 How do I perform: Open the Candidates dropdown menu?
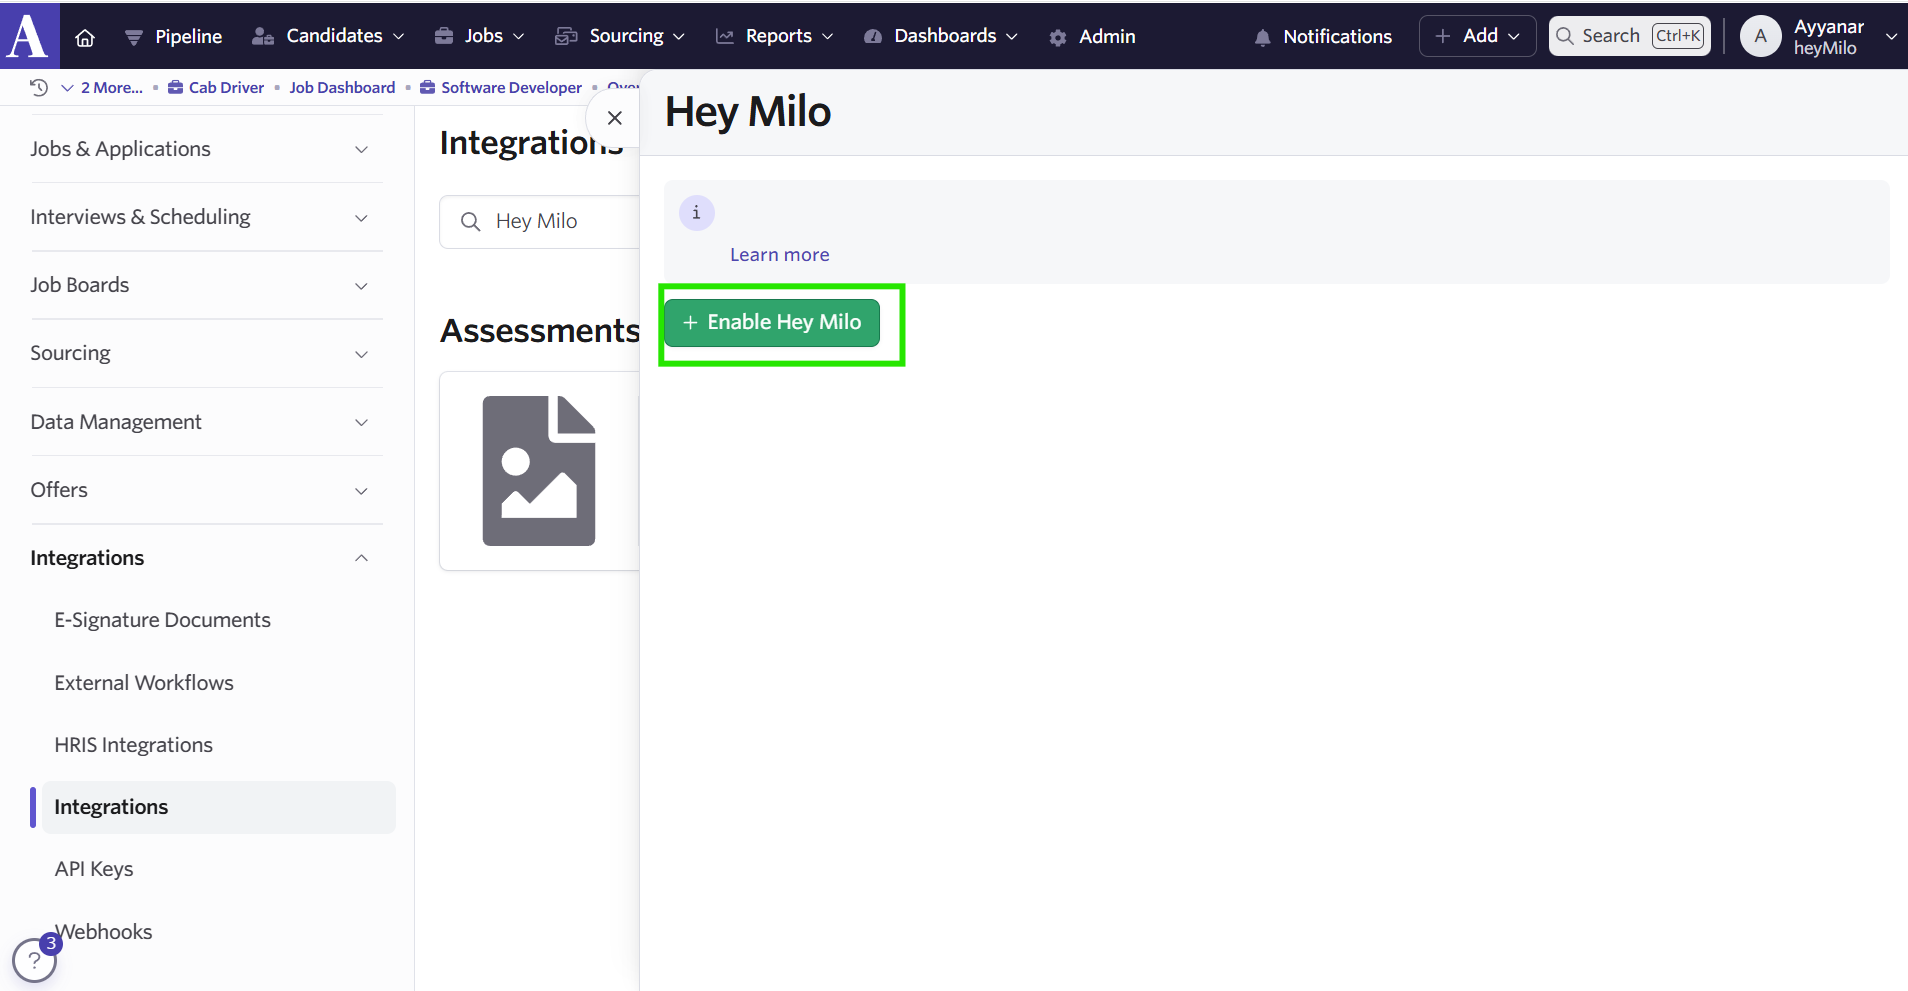(x=329, y=37)
